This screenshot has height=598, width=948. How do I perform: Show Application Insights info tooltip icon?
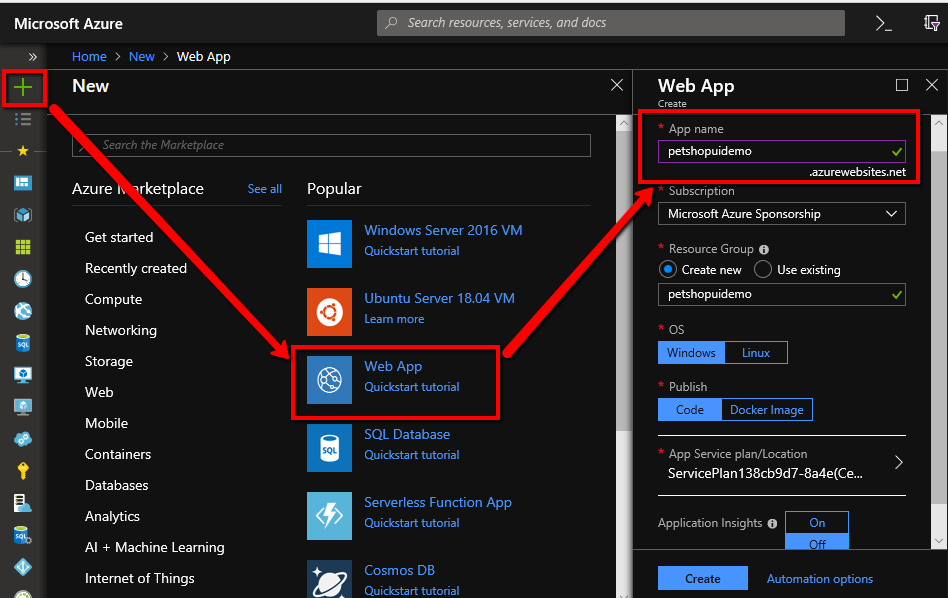(x=772, y=524)
